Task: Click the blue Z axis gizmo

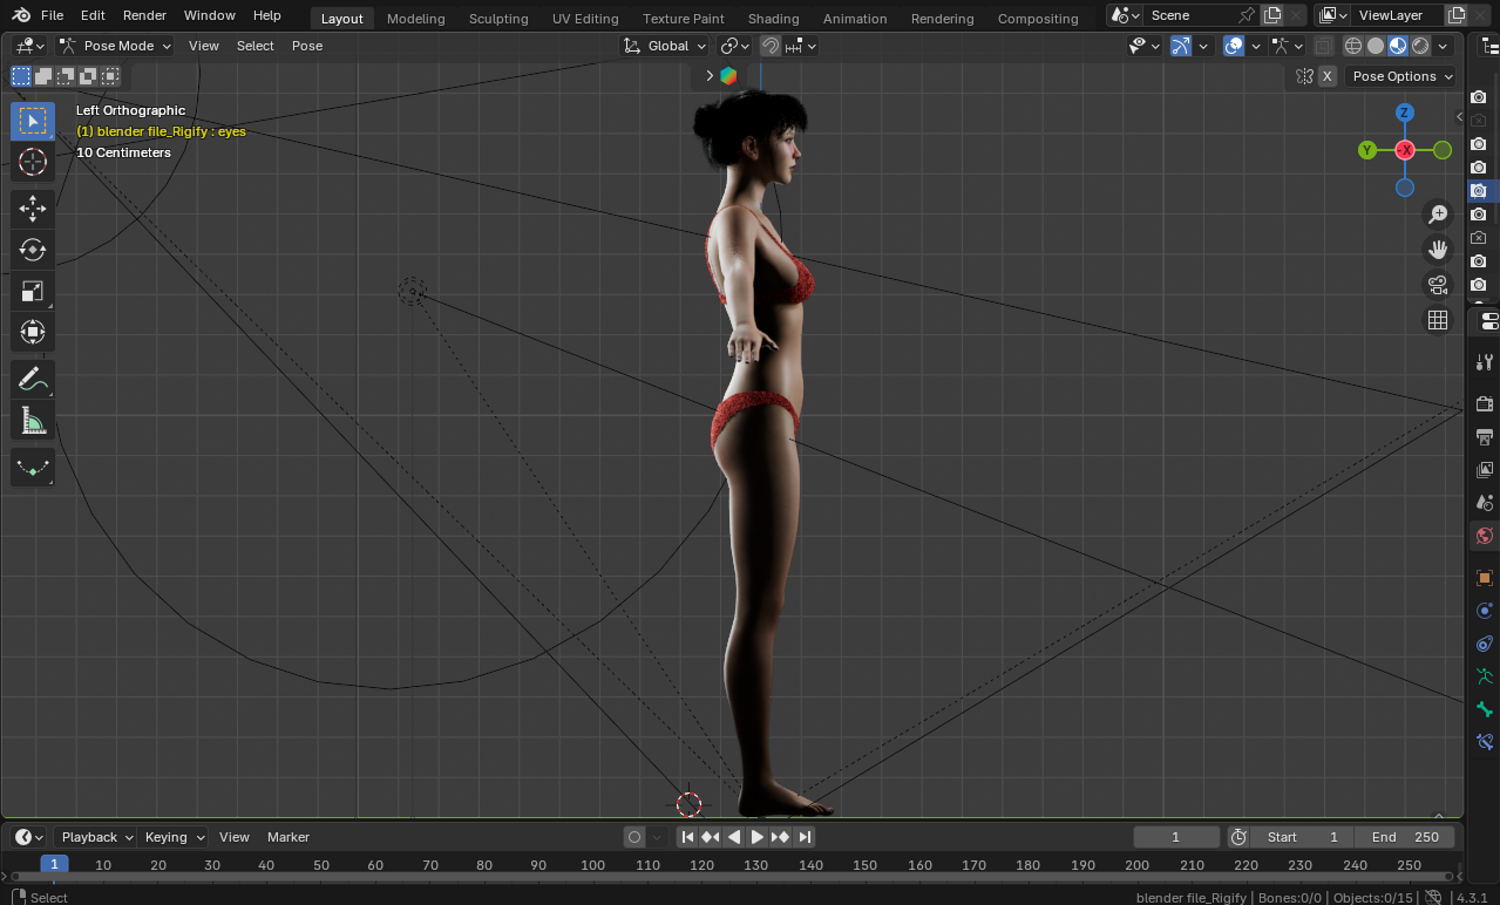Action: coord(1405,113)
